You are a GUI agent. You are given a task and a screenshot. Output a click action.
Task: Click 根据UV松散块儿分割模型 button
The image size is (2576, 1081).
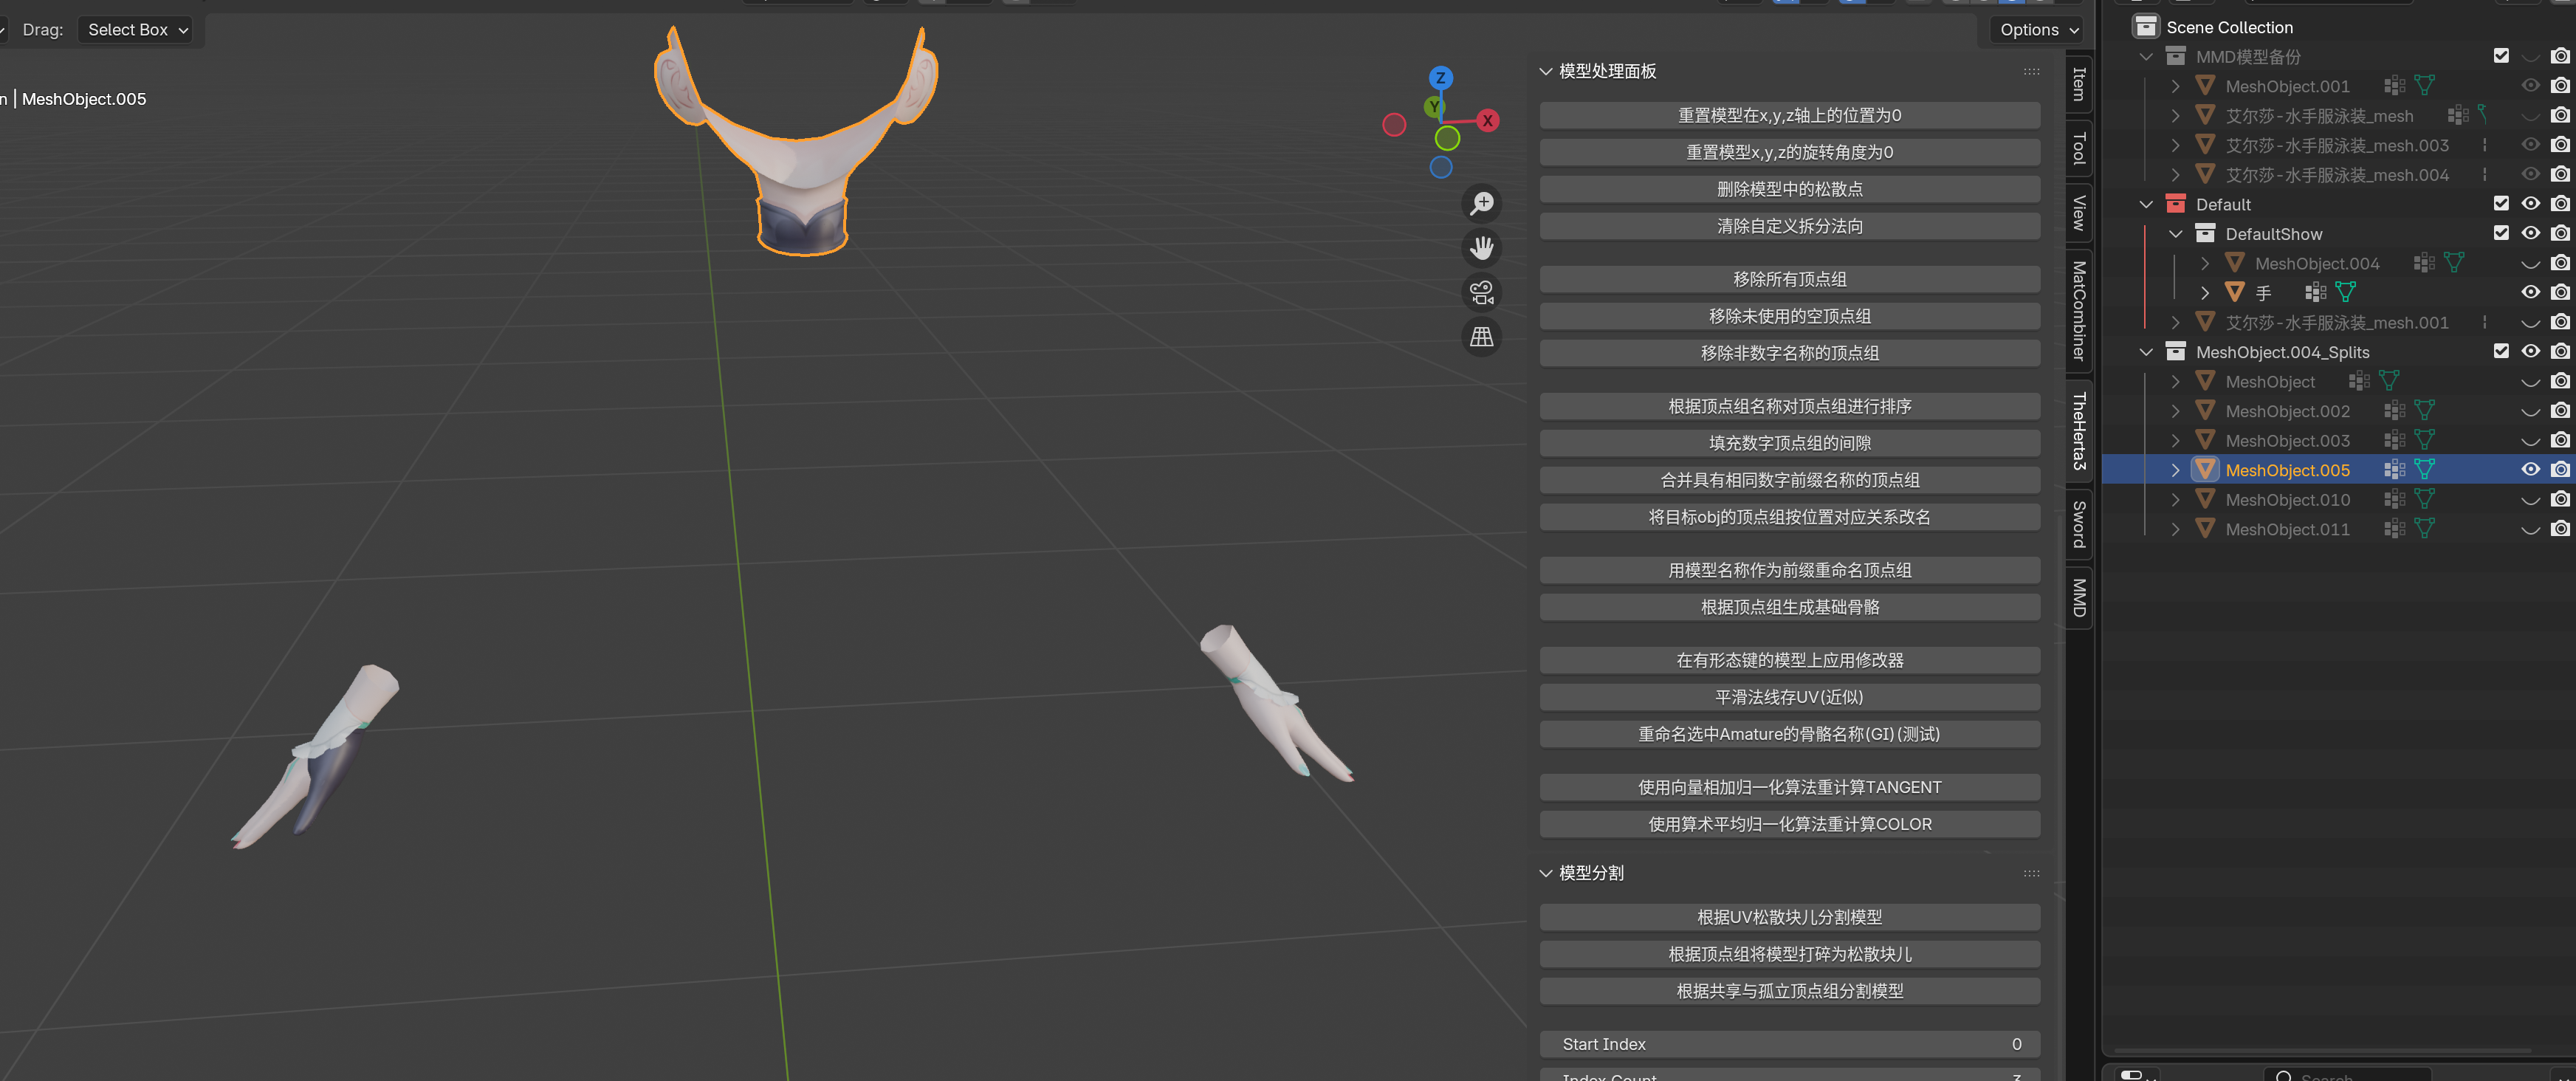coord(1789,917)
